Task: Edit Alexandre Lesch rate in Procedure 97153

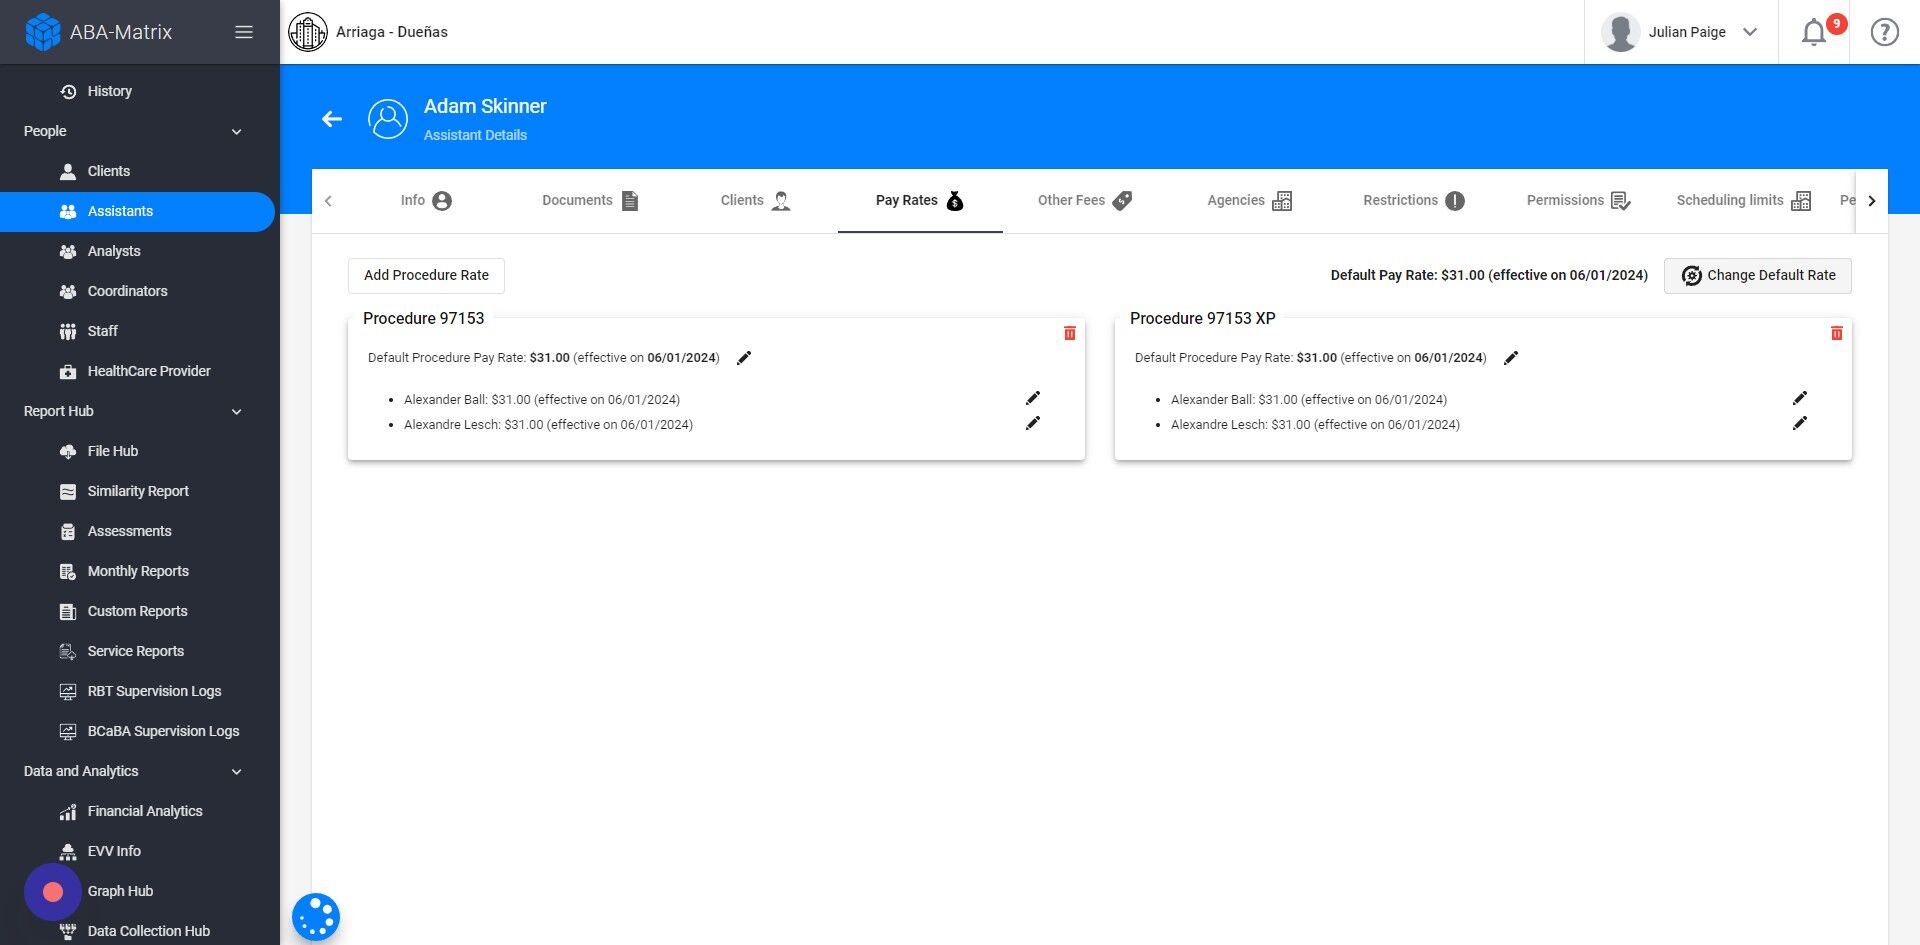Action: 1033,423
